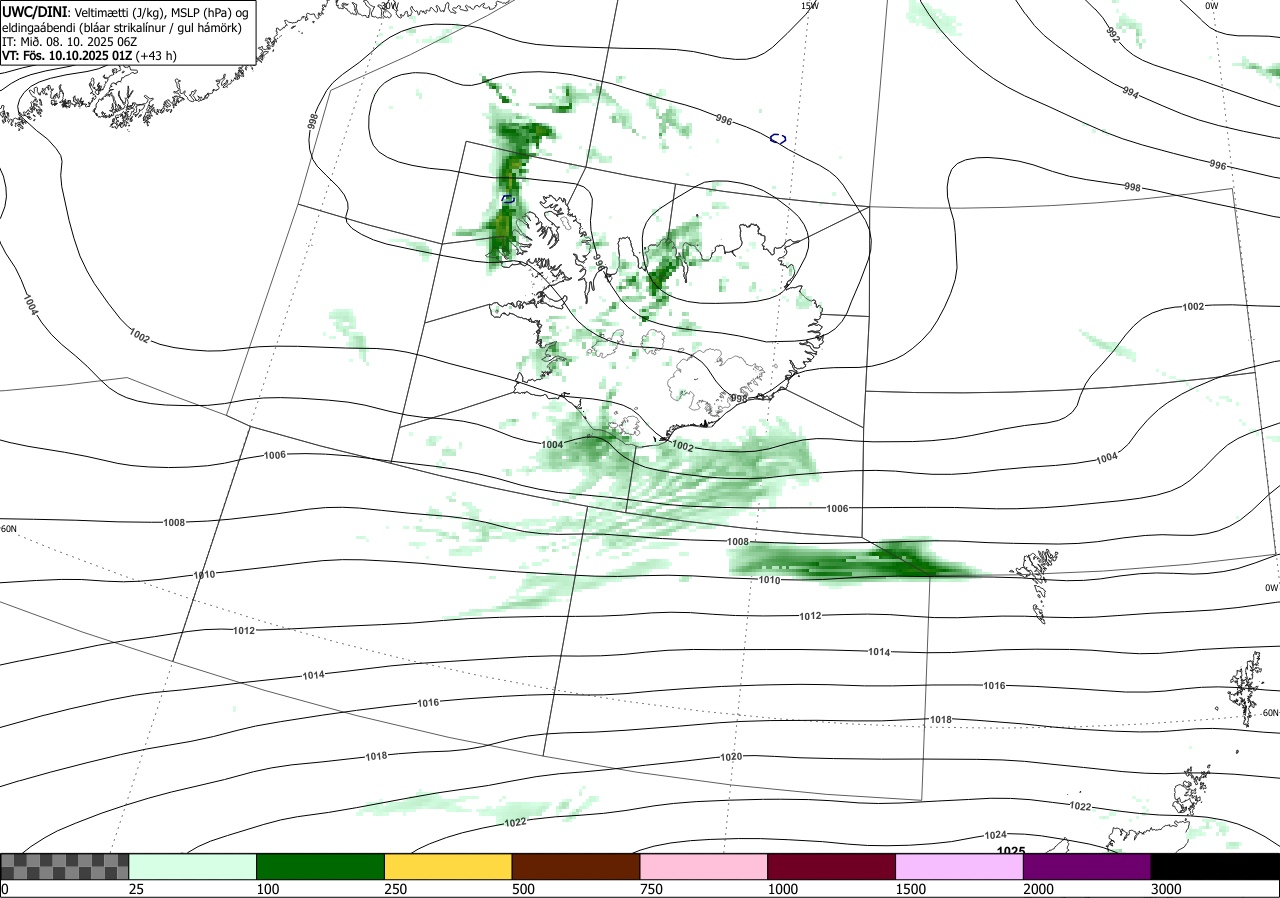The image size is (1280, 898).
Task: Click the '992' isobar label
Action: (1113, 34)
